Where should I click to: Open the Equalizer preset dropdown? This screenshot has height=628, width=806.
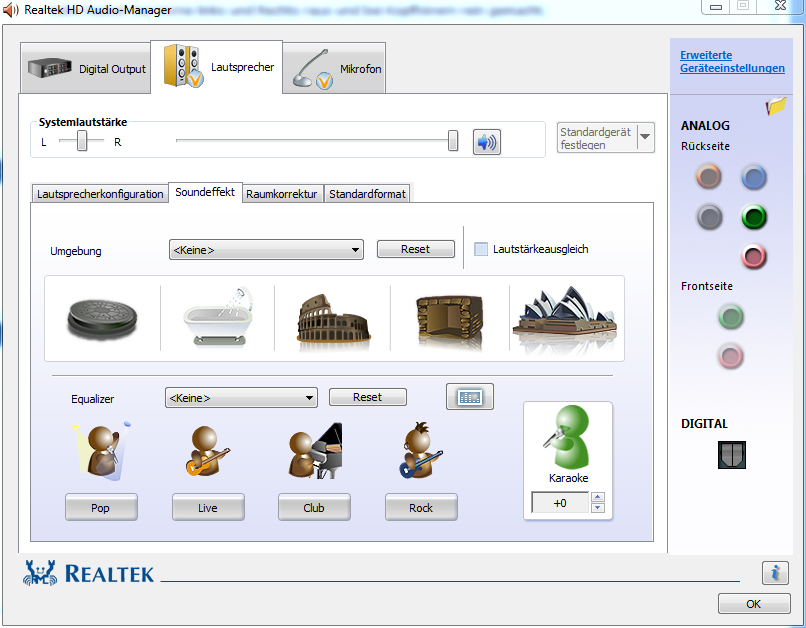tap(241, 398)
